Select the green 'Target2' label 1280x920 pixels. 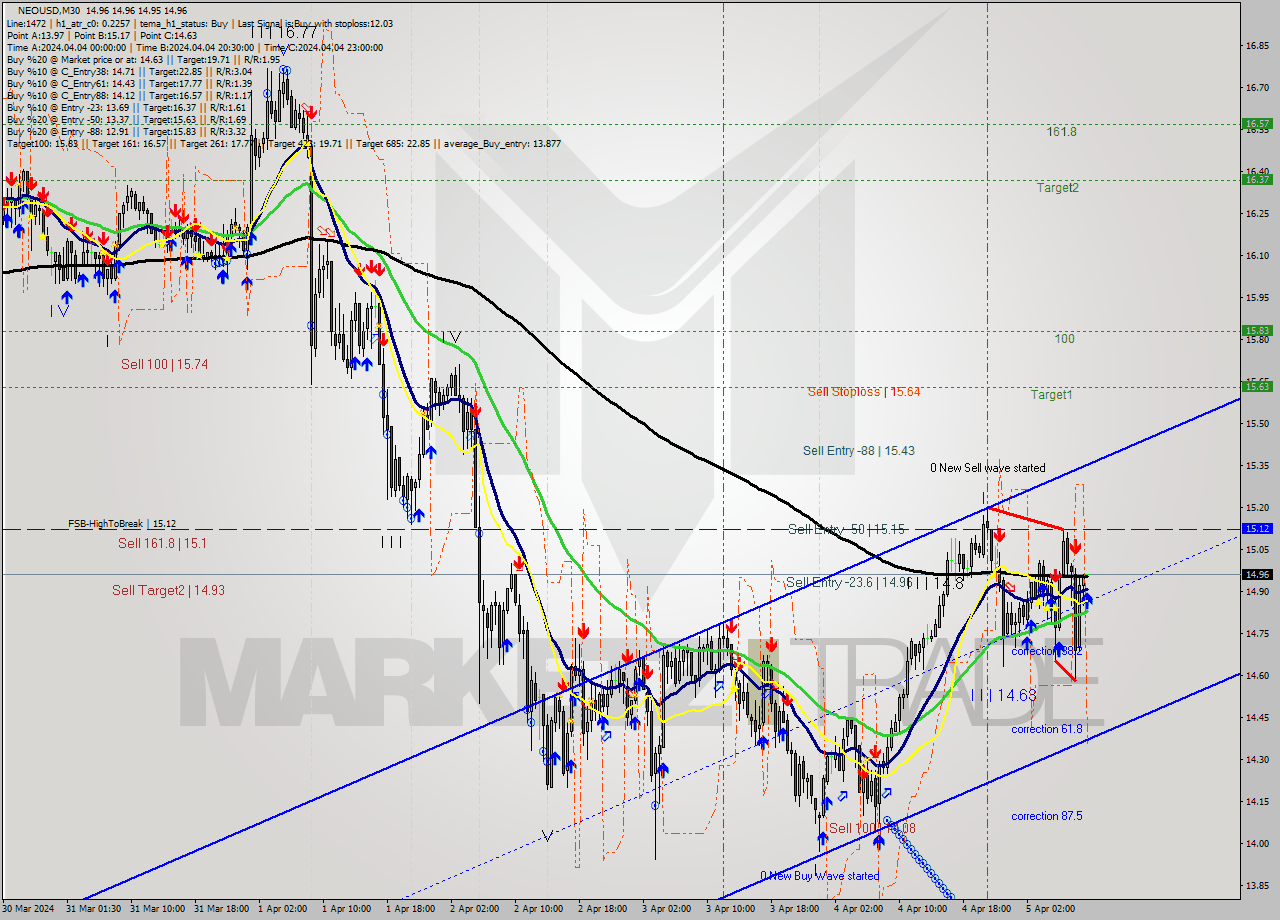pyautogui.click(x=1058, y=187)
